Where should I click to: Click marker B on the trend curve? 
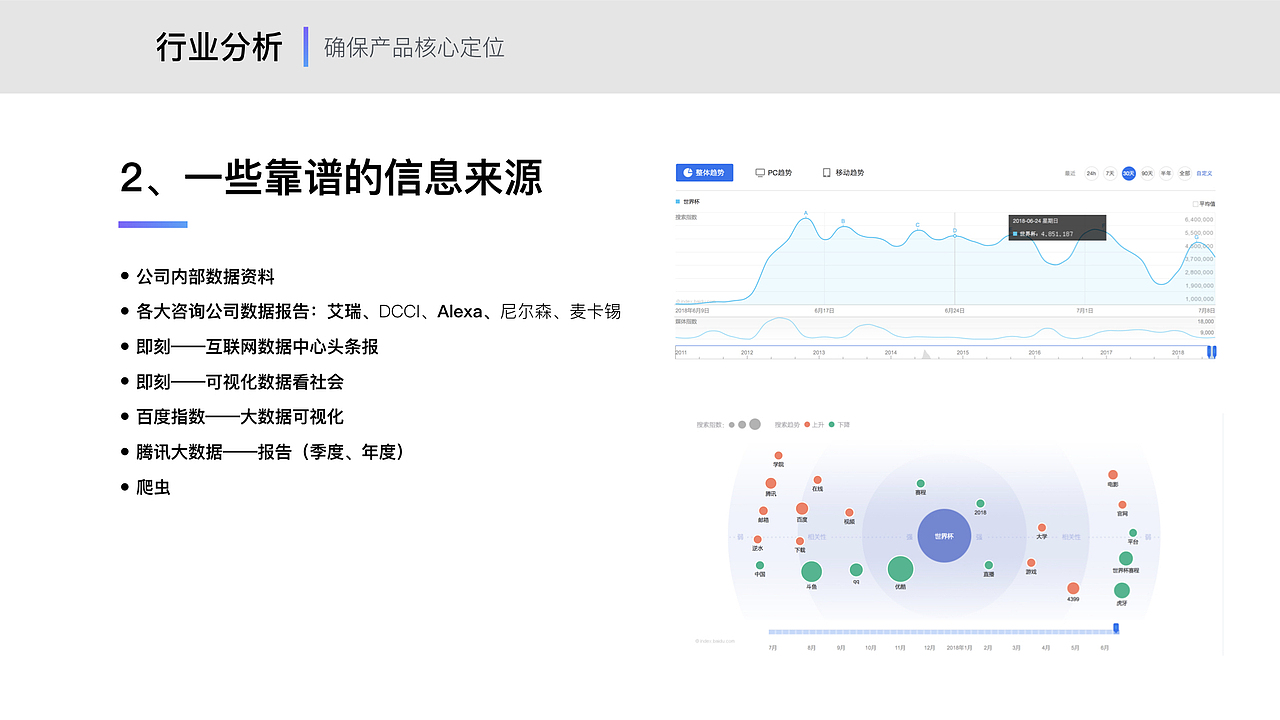pos(843,221)
